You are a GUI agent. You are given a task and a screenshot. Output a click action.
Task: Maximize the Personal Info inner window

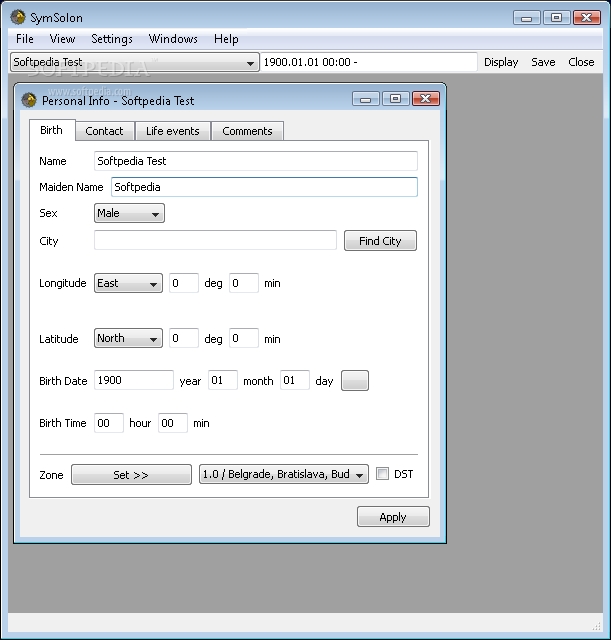[x=395, y=99]
